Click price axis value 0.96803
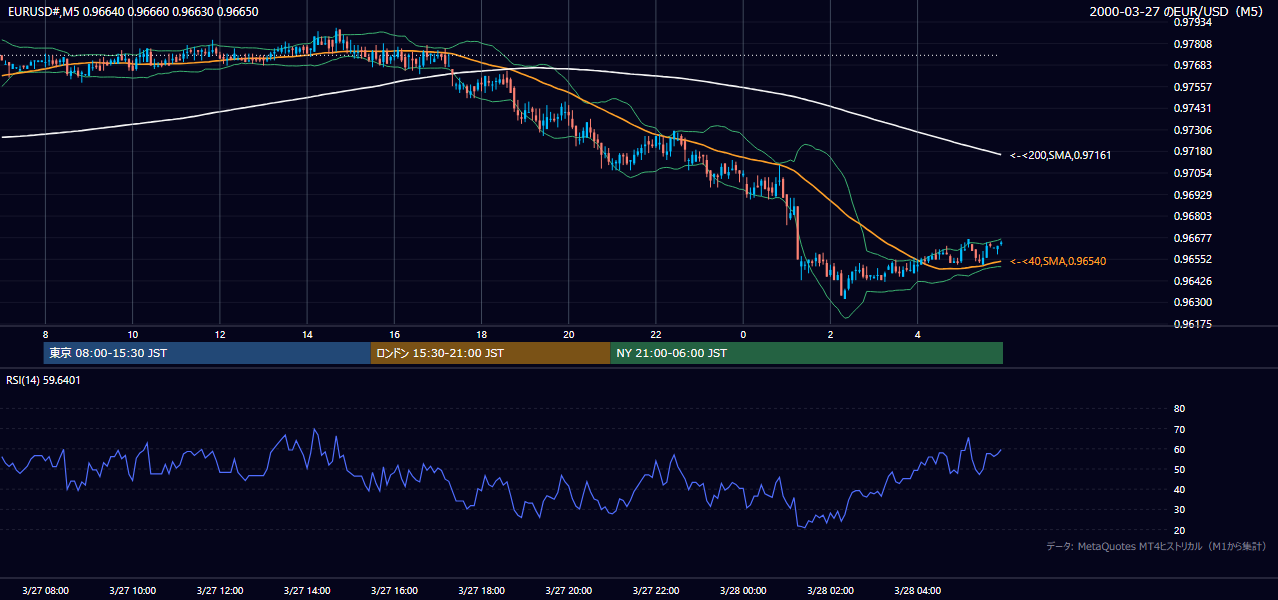 pos(1192,216)
